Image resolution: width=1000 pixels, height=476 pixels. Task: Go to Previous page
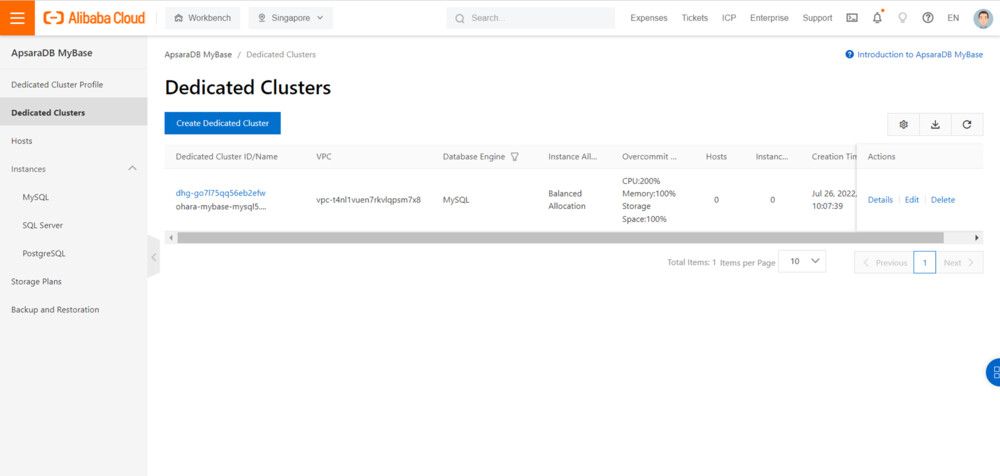click(x=884, y=262)
